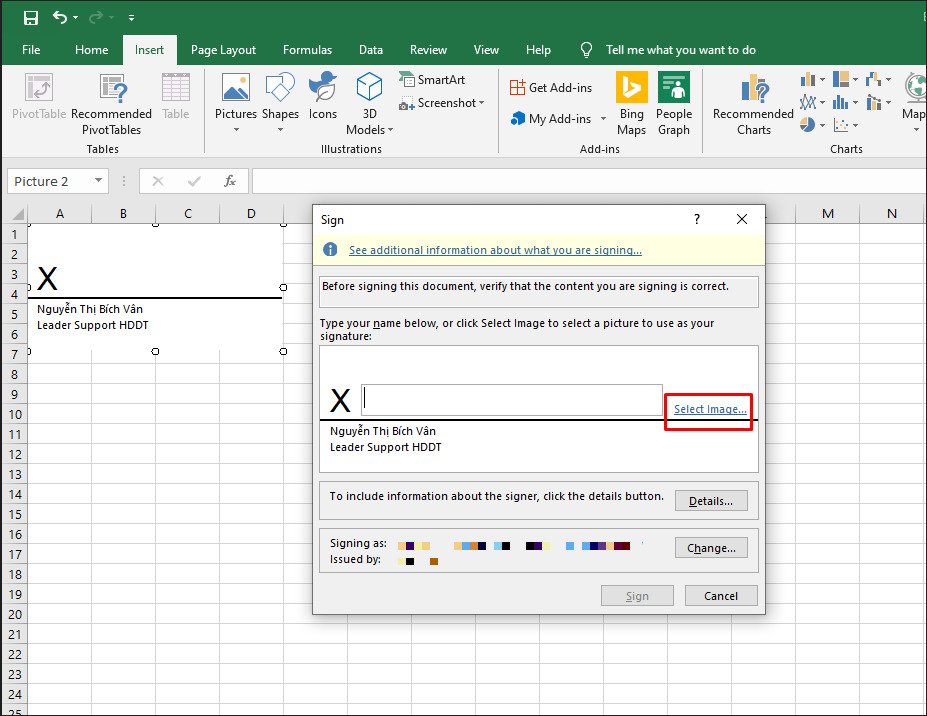The image size is (927, 716).
Task: Insert a pie or doughnut chart
Action: click(812, 125)
